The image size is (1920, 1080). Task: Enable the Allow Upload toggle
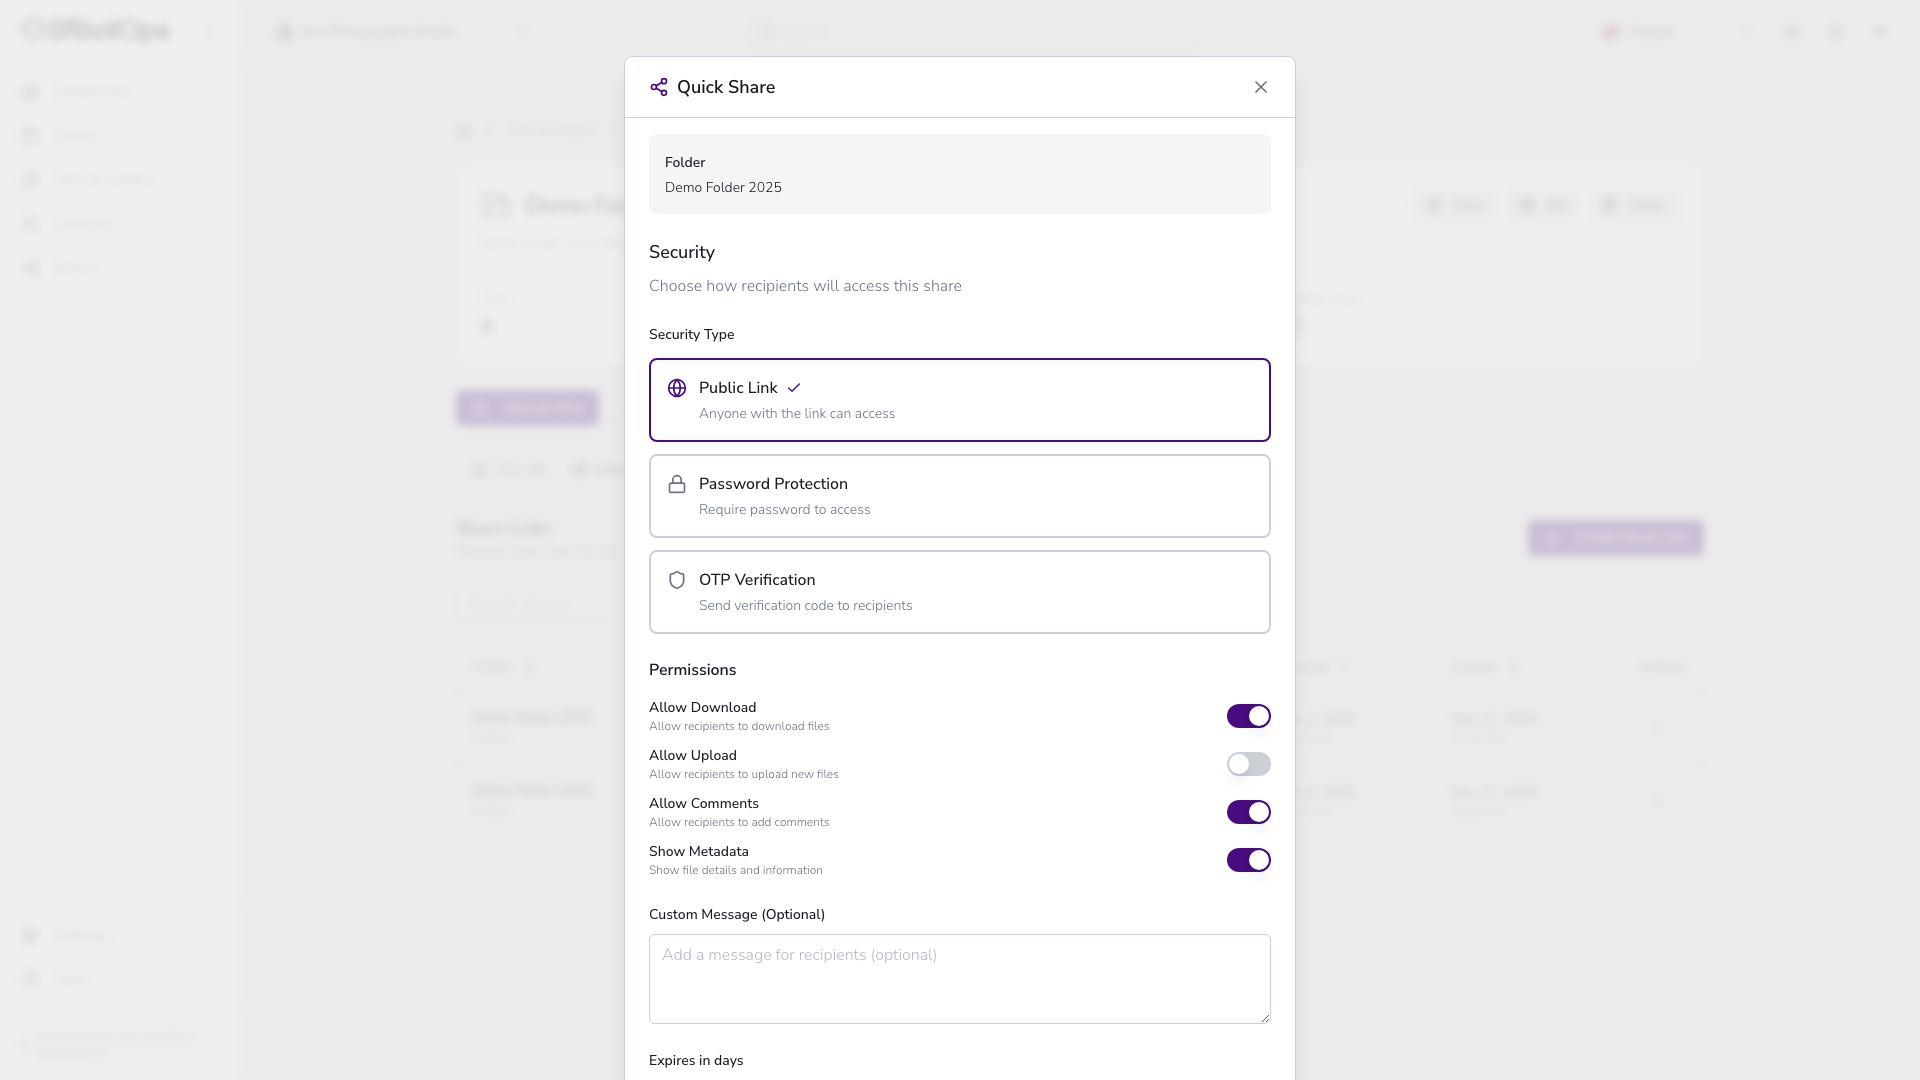[x=1248, y=764]
